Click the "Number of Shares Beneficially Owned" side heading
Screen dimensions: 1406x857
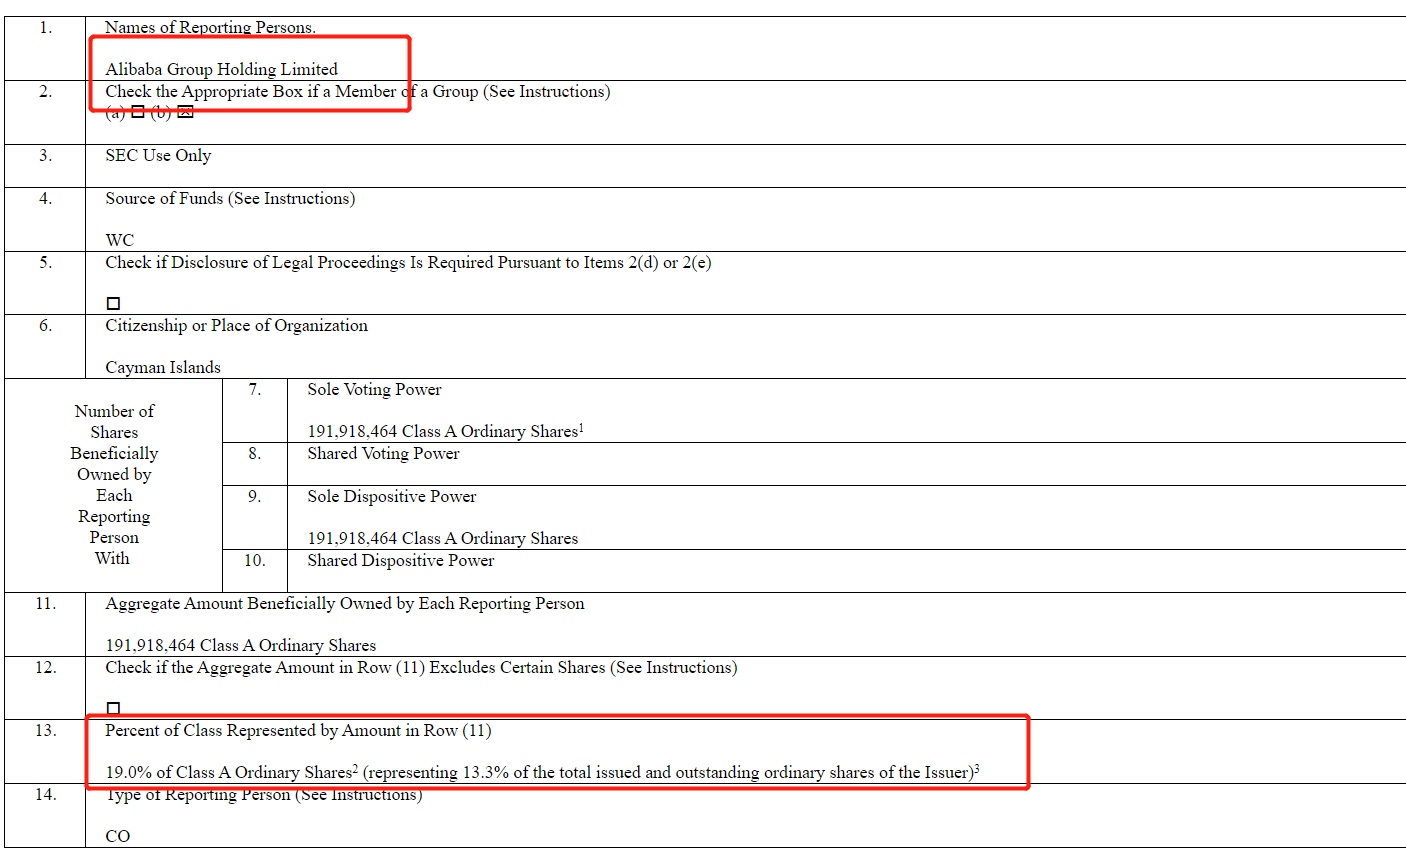click(114, 485)
